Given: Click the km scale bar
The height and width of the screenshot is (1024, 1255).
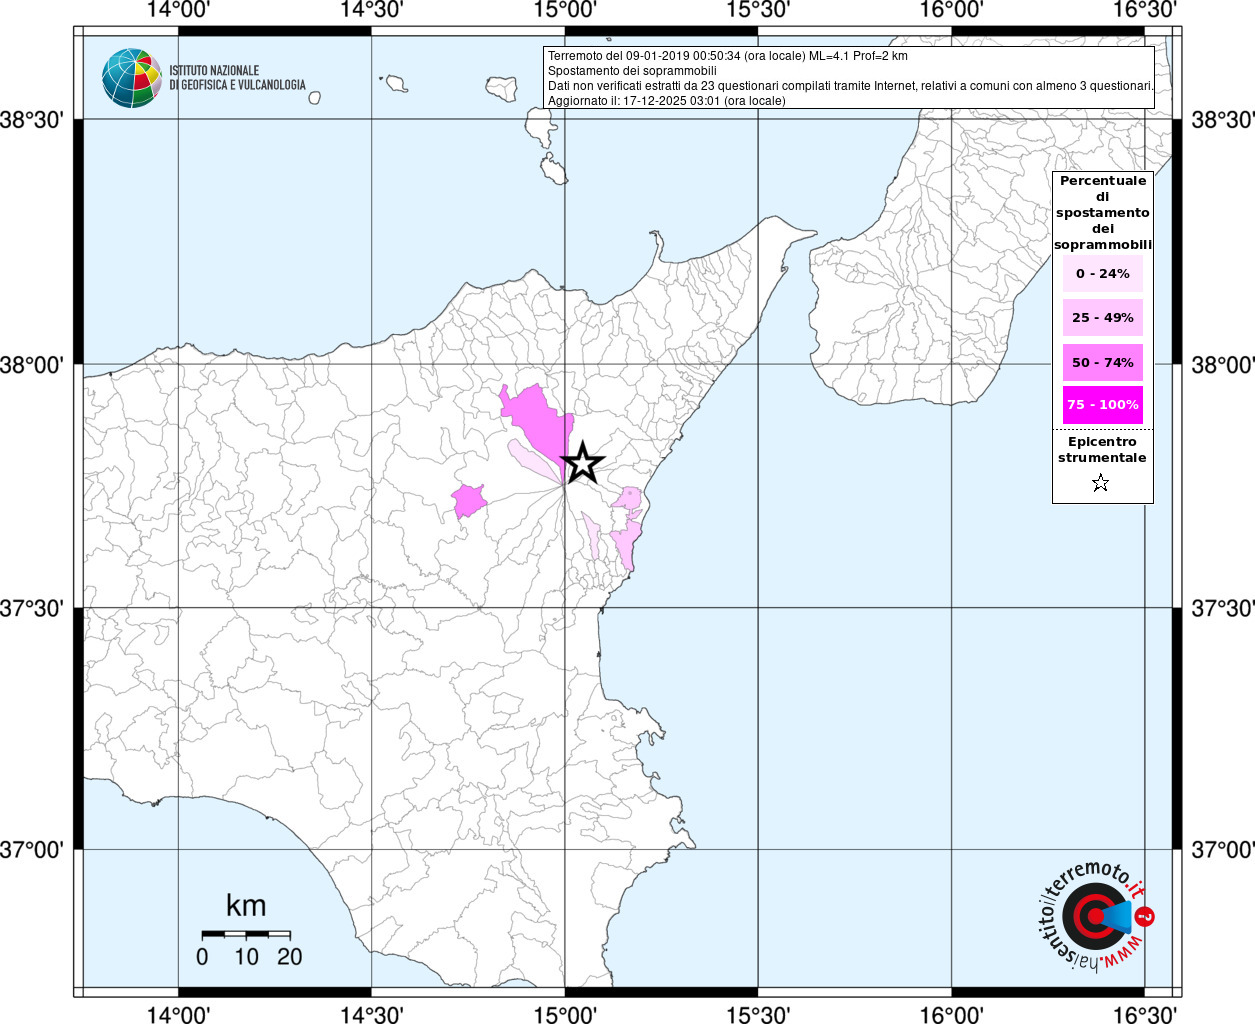Looking at the screenshot, I should (246, 935).
